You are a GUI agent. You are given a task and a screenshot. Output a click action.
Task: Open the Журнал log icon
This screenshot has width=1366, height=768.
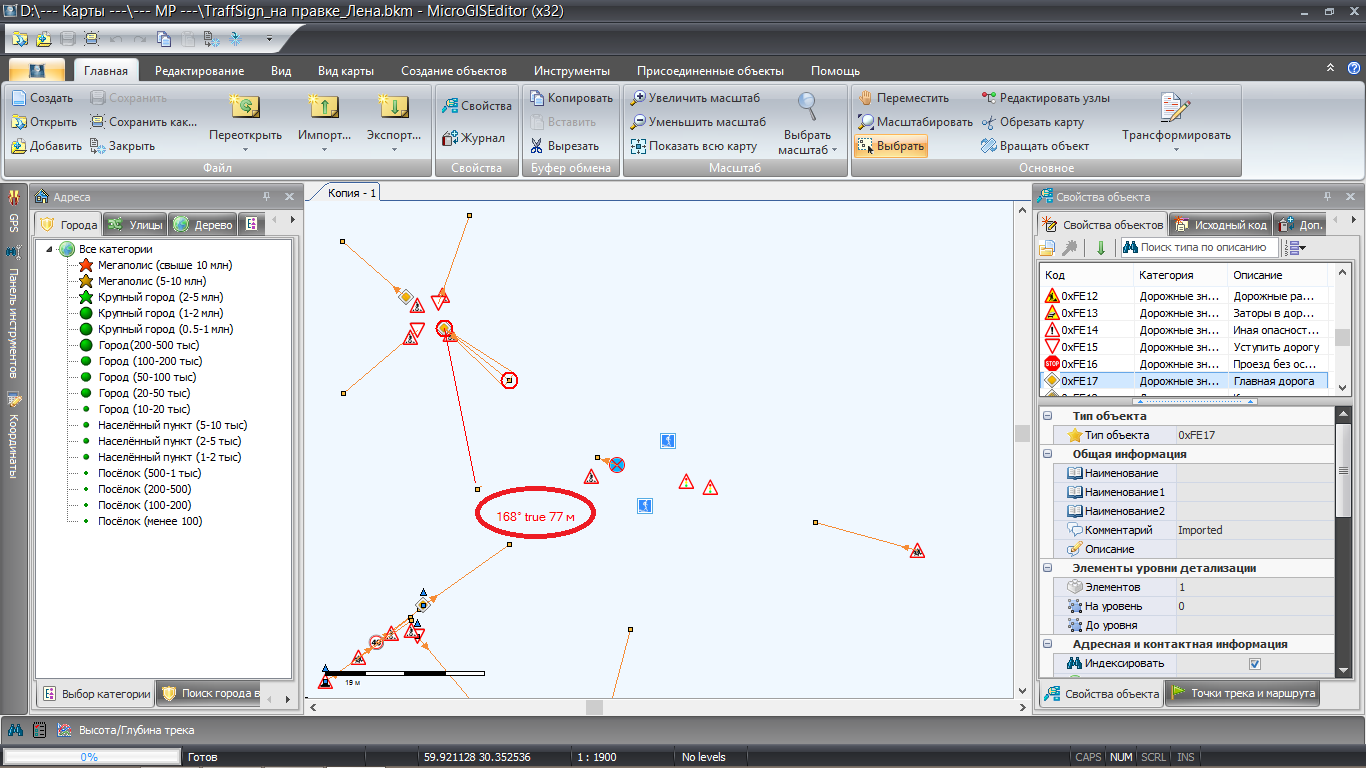[x=448, y=138]
